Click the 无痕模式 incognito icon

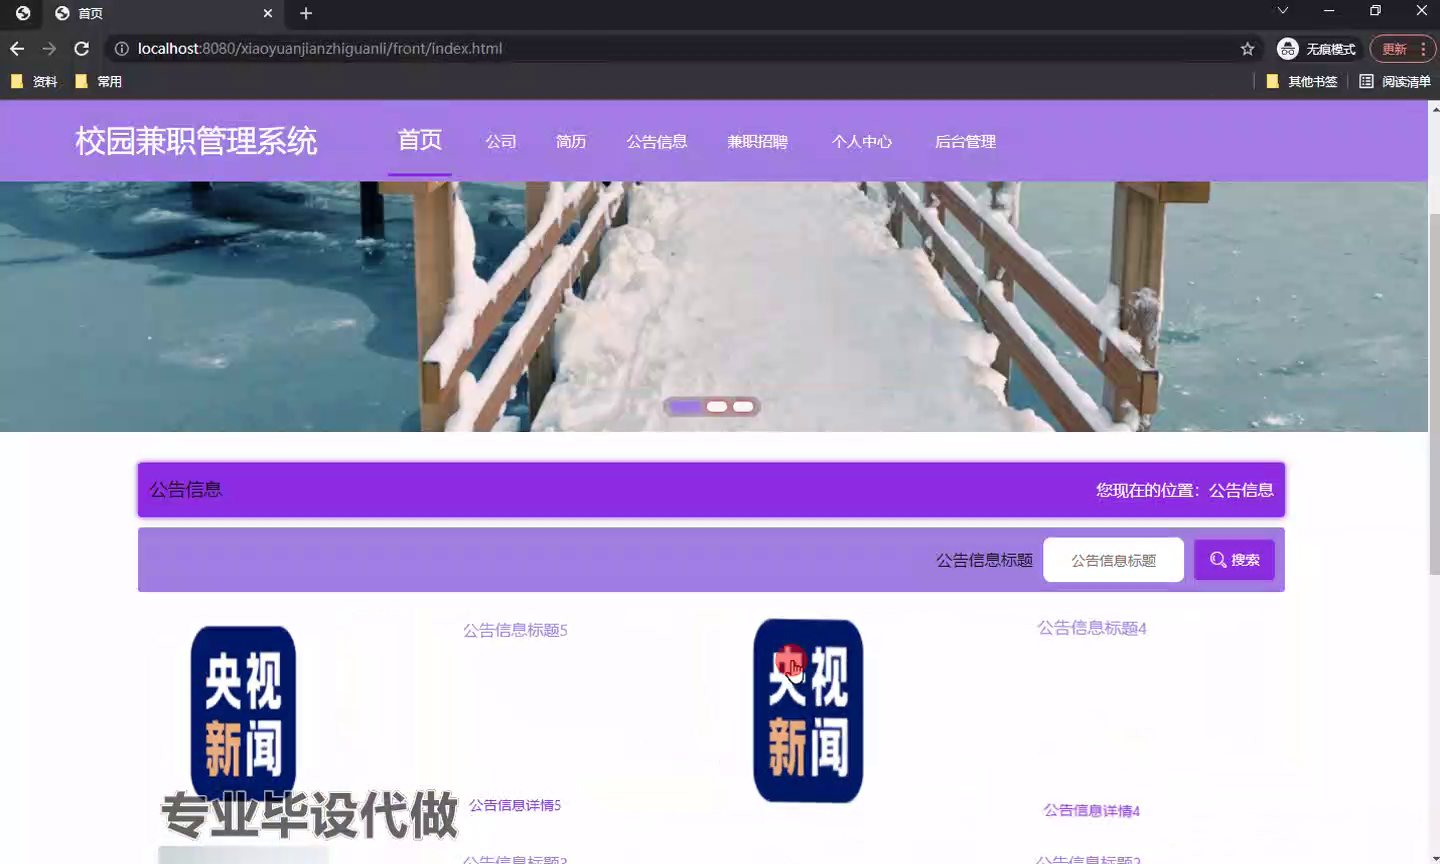[x=1288, y=48]
